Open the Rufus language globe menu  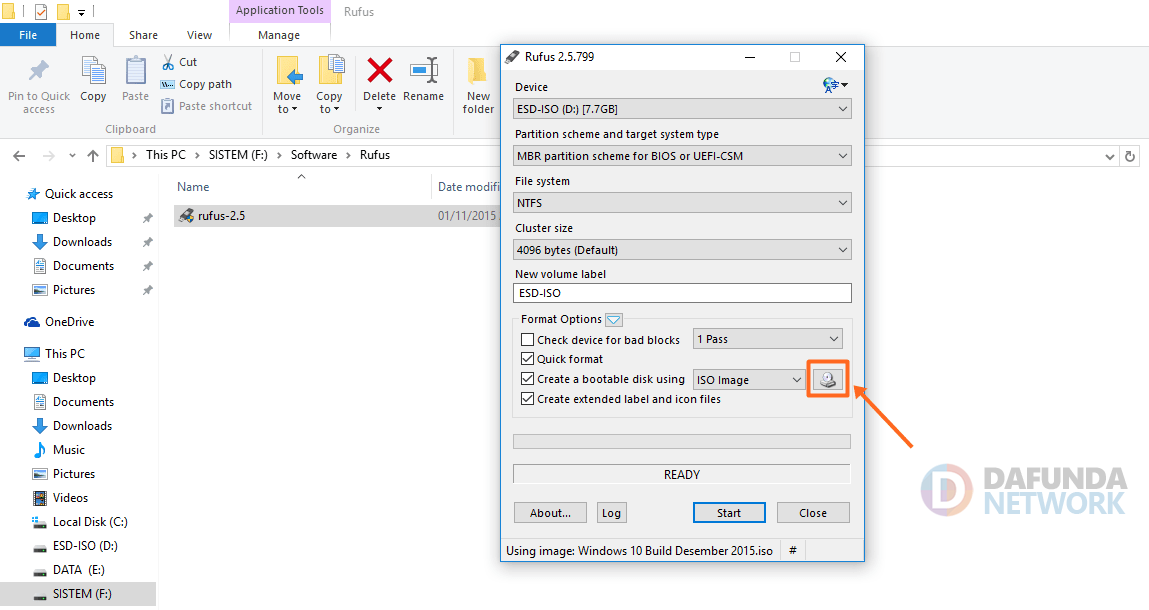point(834,86)
